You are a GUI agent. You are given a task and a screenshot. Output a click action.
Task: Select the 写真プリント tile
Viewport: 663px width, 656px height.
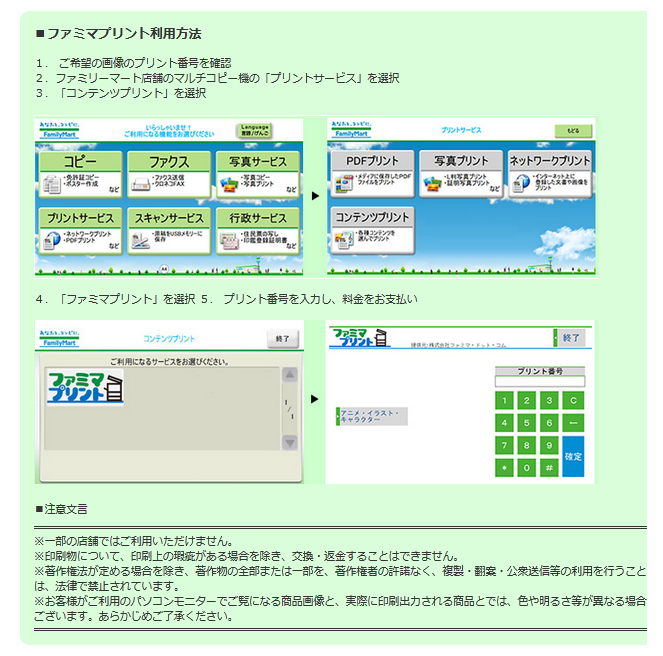coord(461,173)
